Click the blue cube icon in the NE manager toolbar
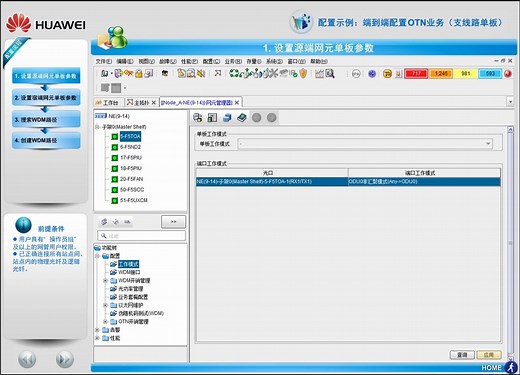Screen dimensions: 520x375 (x=227, y=117)
